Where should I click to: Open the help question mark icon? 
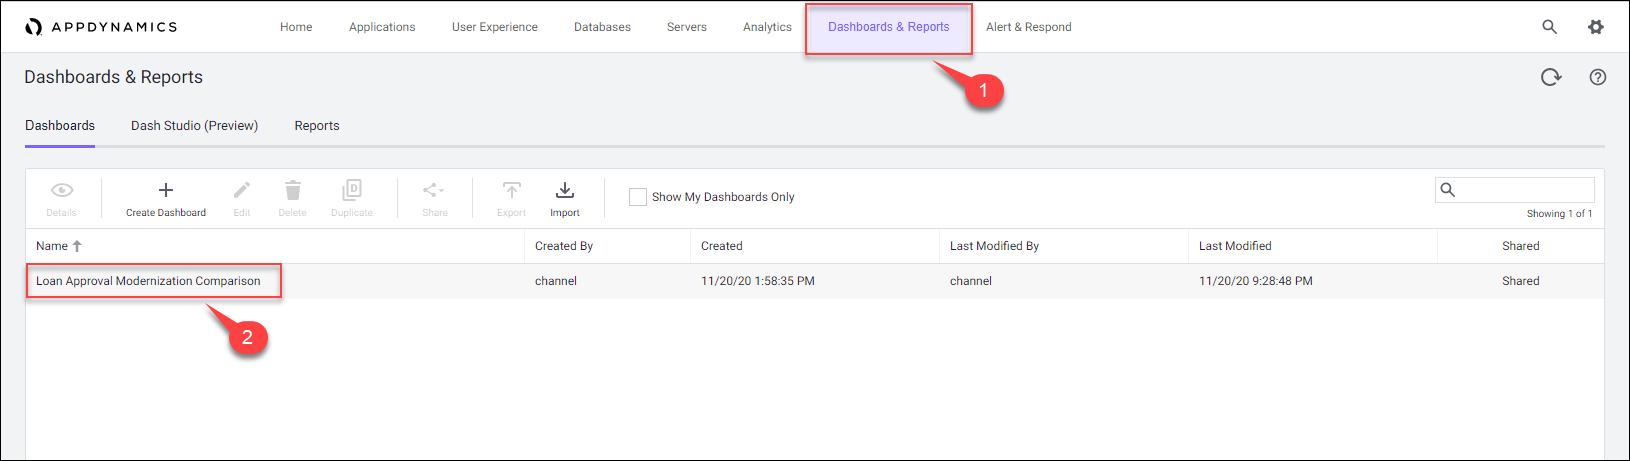coord(1597,77)
